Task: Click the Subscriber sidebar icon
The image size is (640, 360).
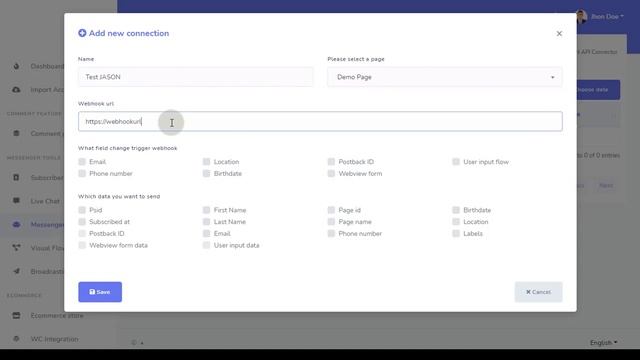Action: click(x=16, y=178)
